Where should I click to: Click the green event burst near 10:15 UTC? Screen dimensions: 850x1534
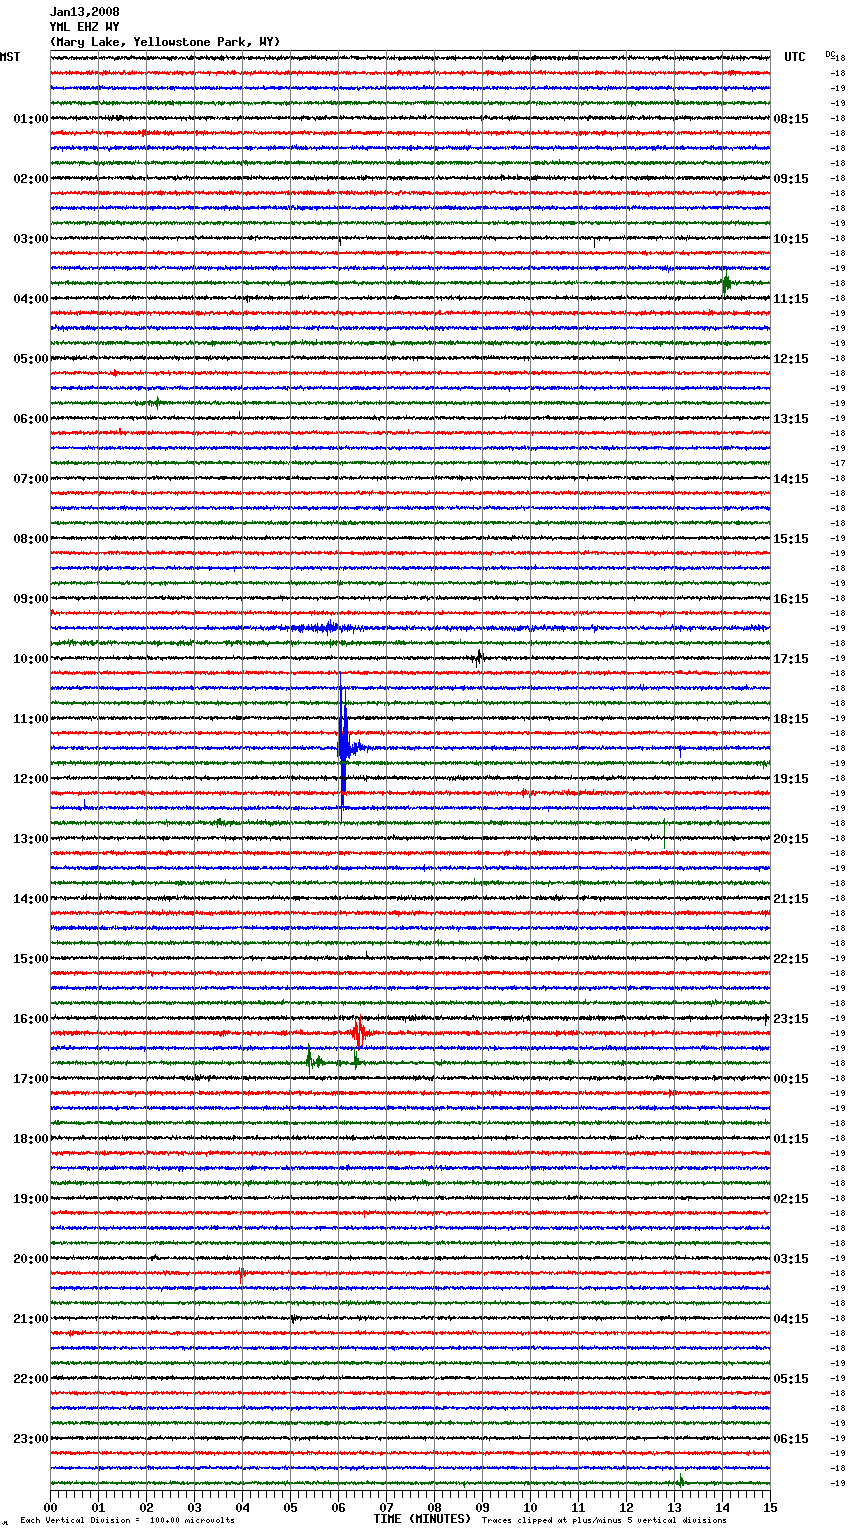(726, 283)
